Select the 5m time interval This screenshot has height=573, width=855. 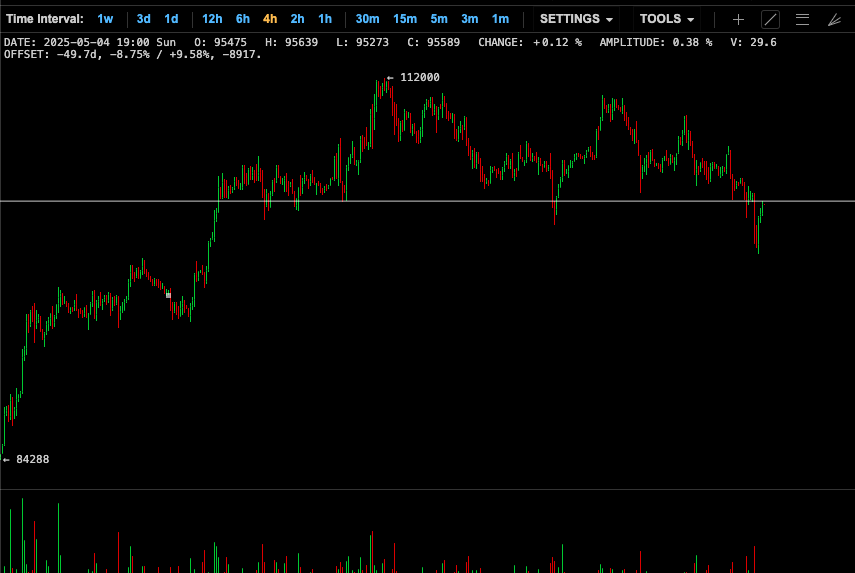pyautogui.click(x=439, y=19)
